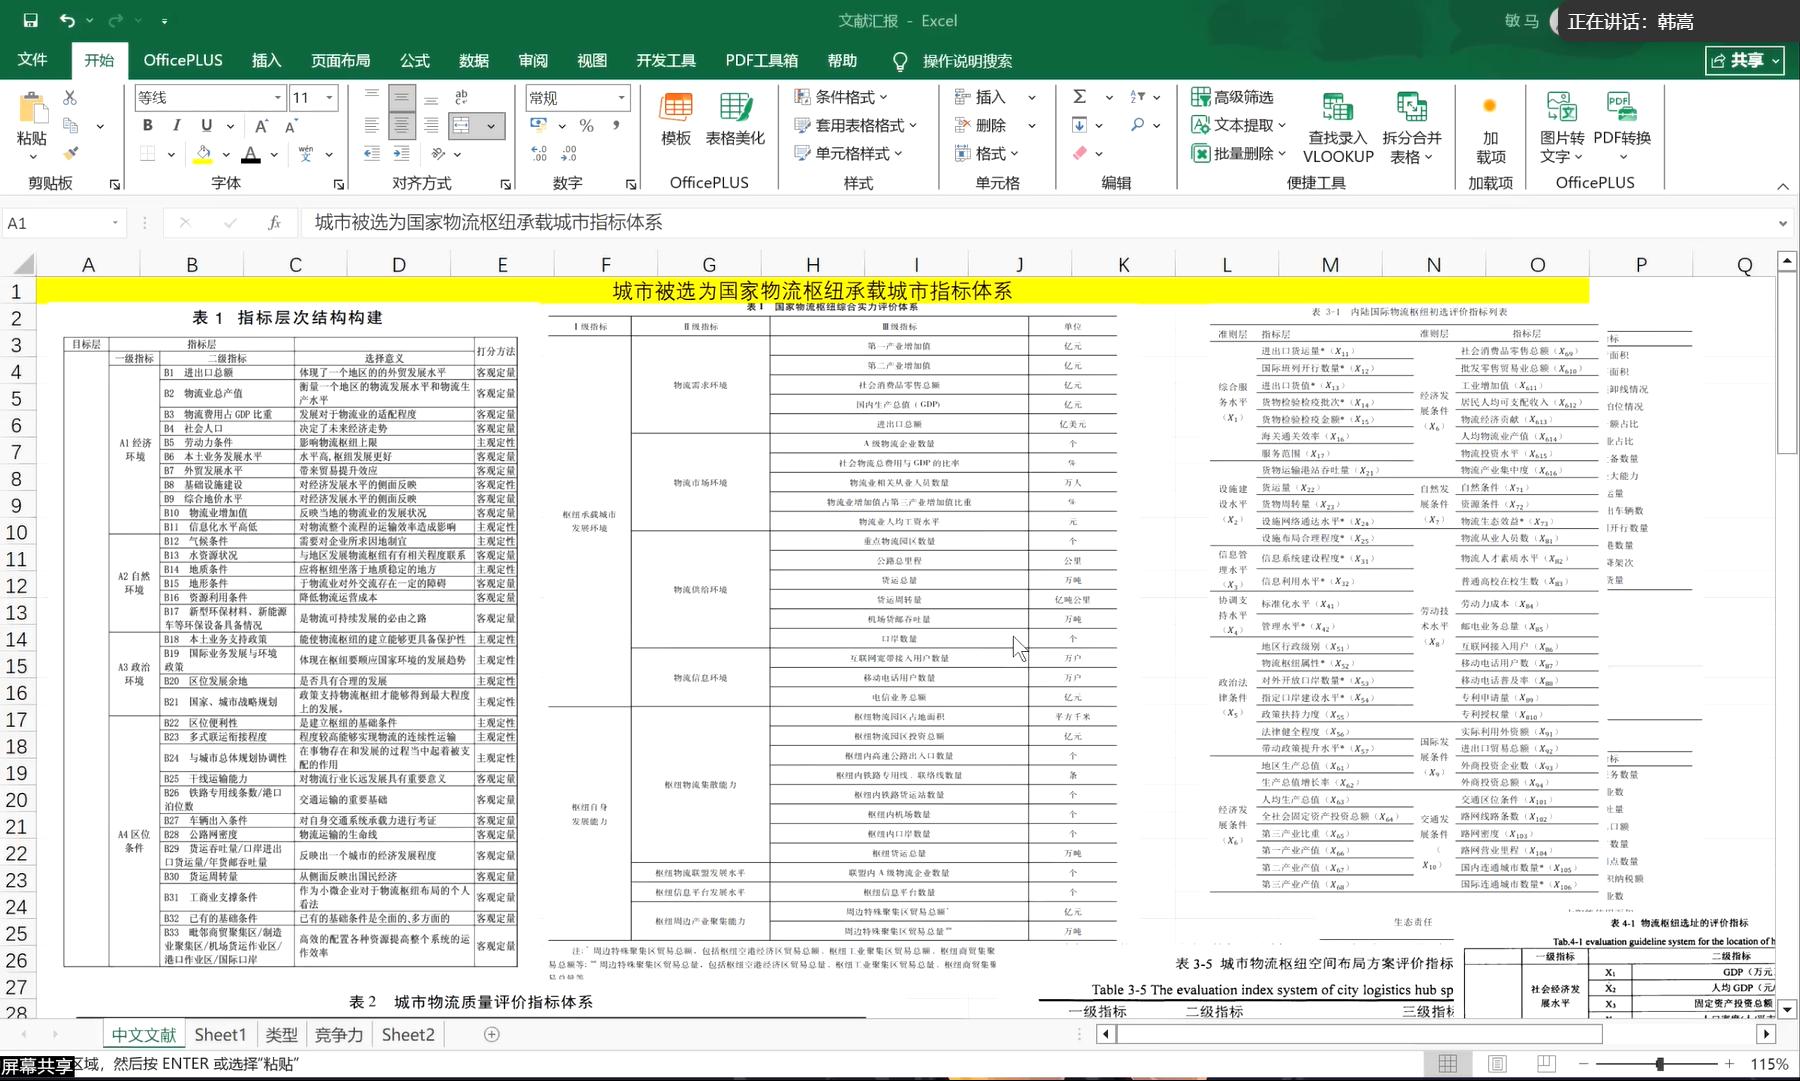Click the Save icon in quick access toolbar
The width and height of the screenshot is (1800, 1081).
coord(30,20)
